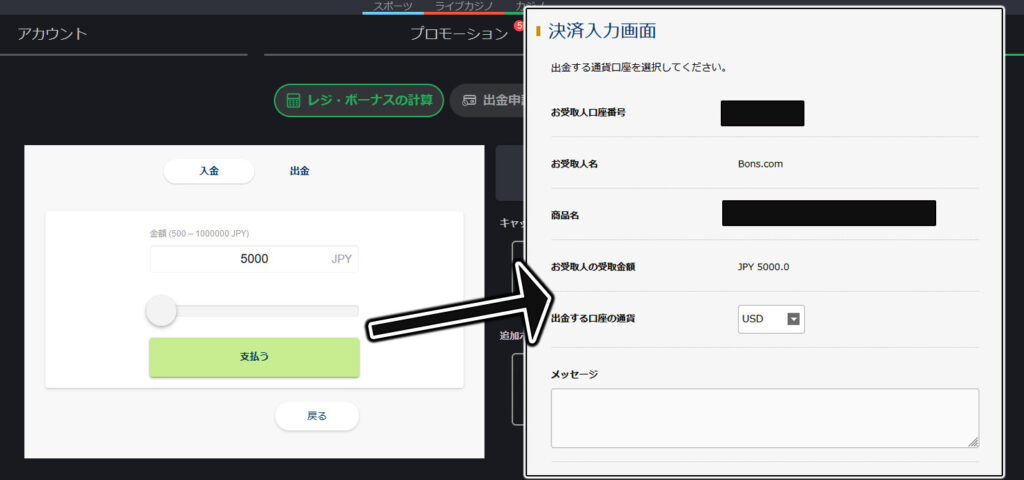Click the メッセージ text area
Image resolution: width=1024 pixels, height=480 pixels.
(x=765, y=418)
